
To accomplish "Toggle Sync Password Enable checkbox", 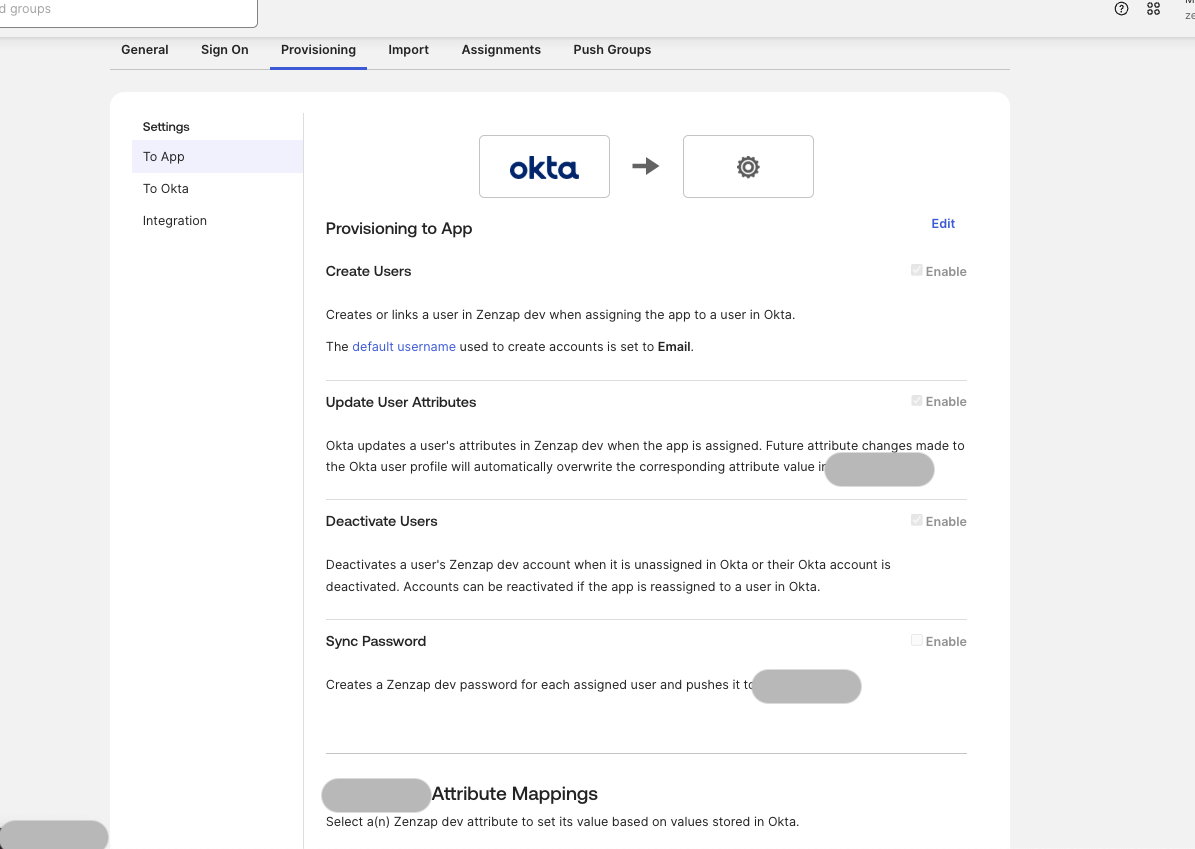I will point(917,640).
